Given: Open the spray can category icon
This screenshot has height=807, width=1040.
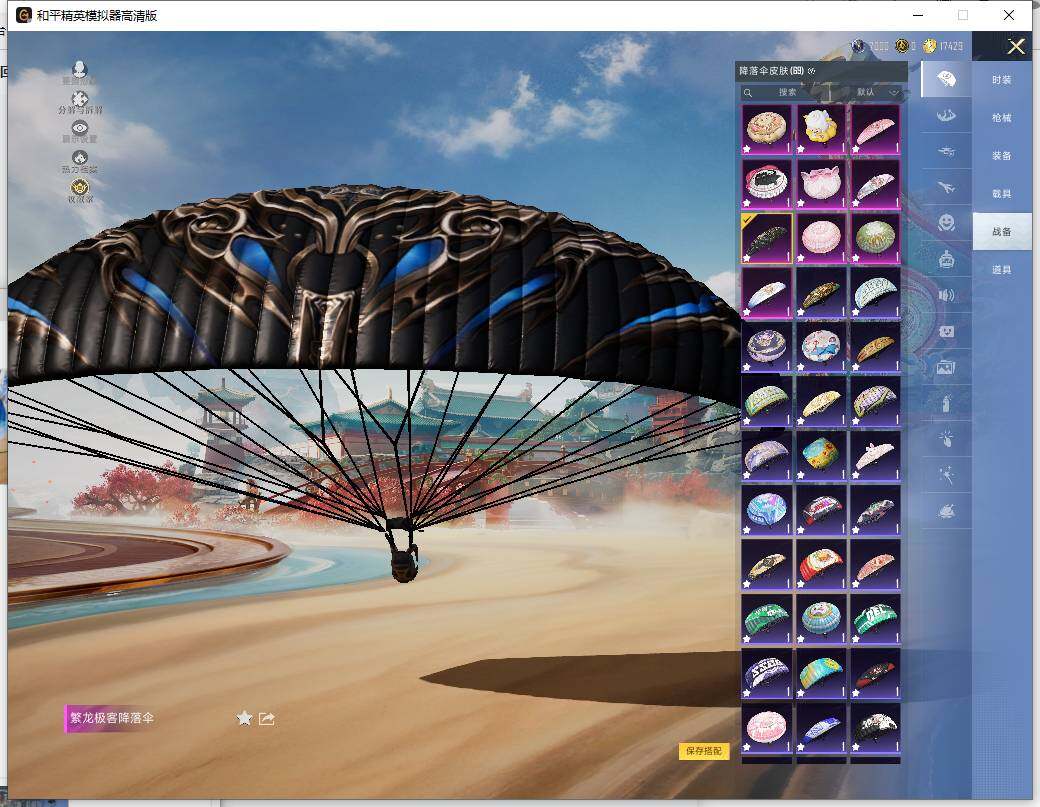Looking at the screenshot, I should 946,403.
